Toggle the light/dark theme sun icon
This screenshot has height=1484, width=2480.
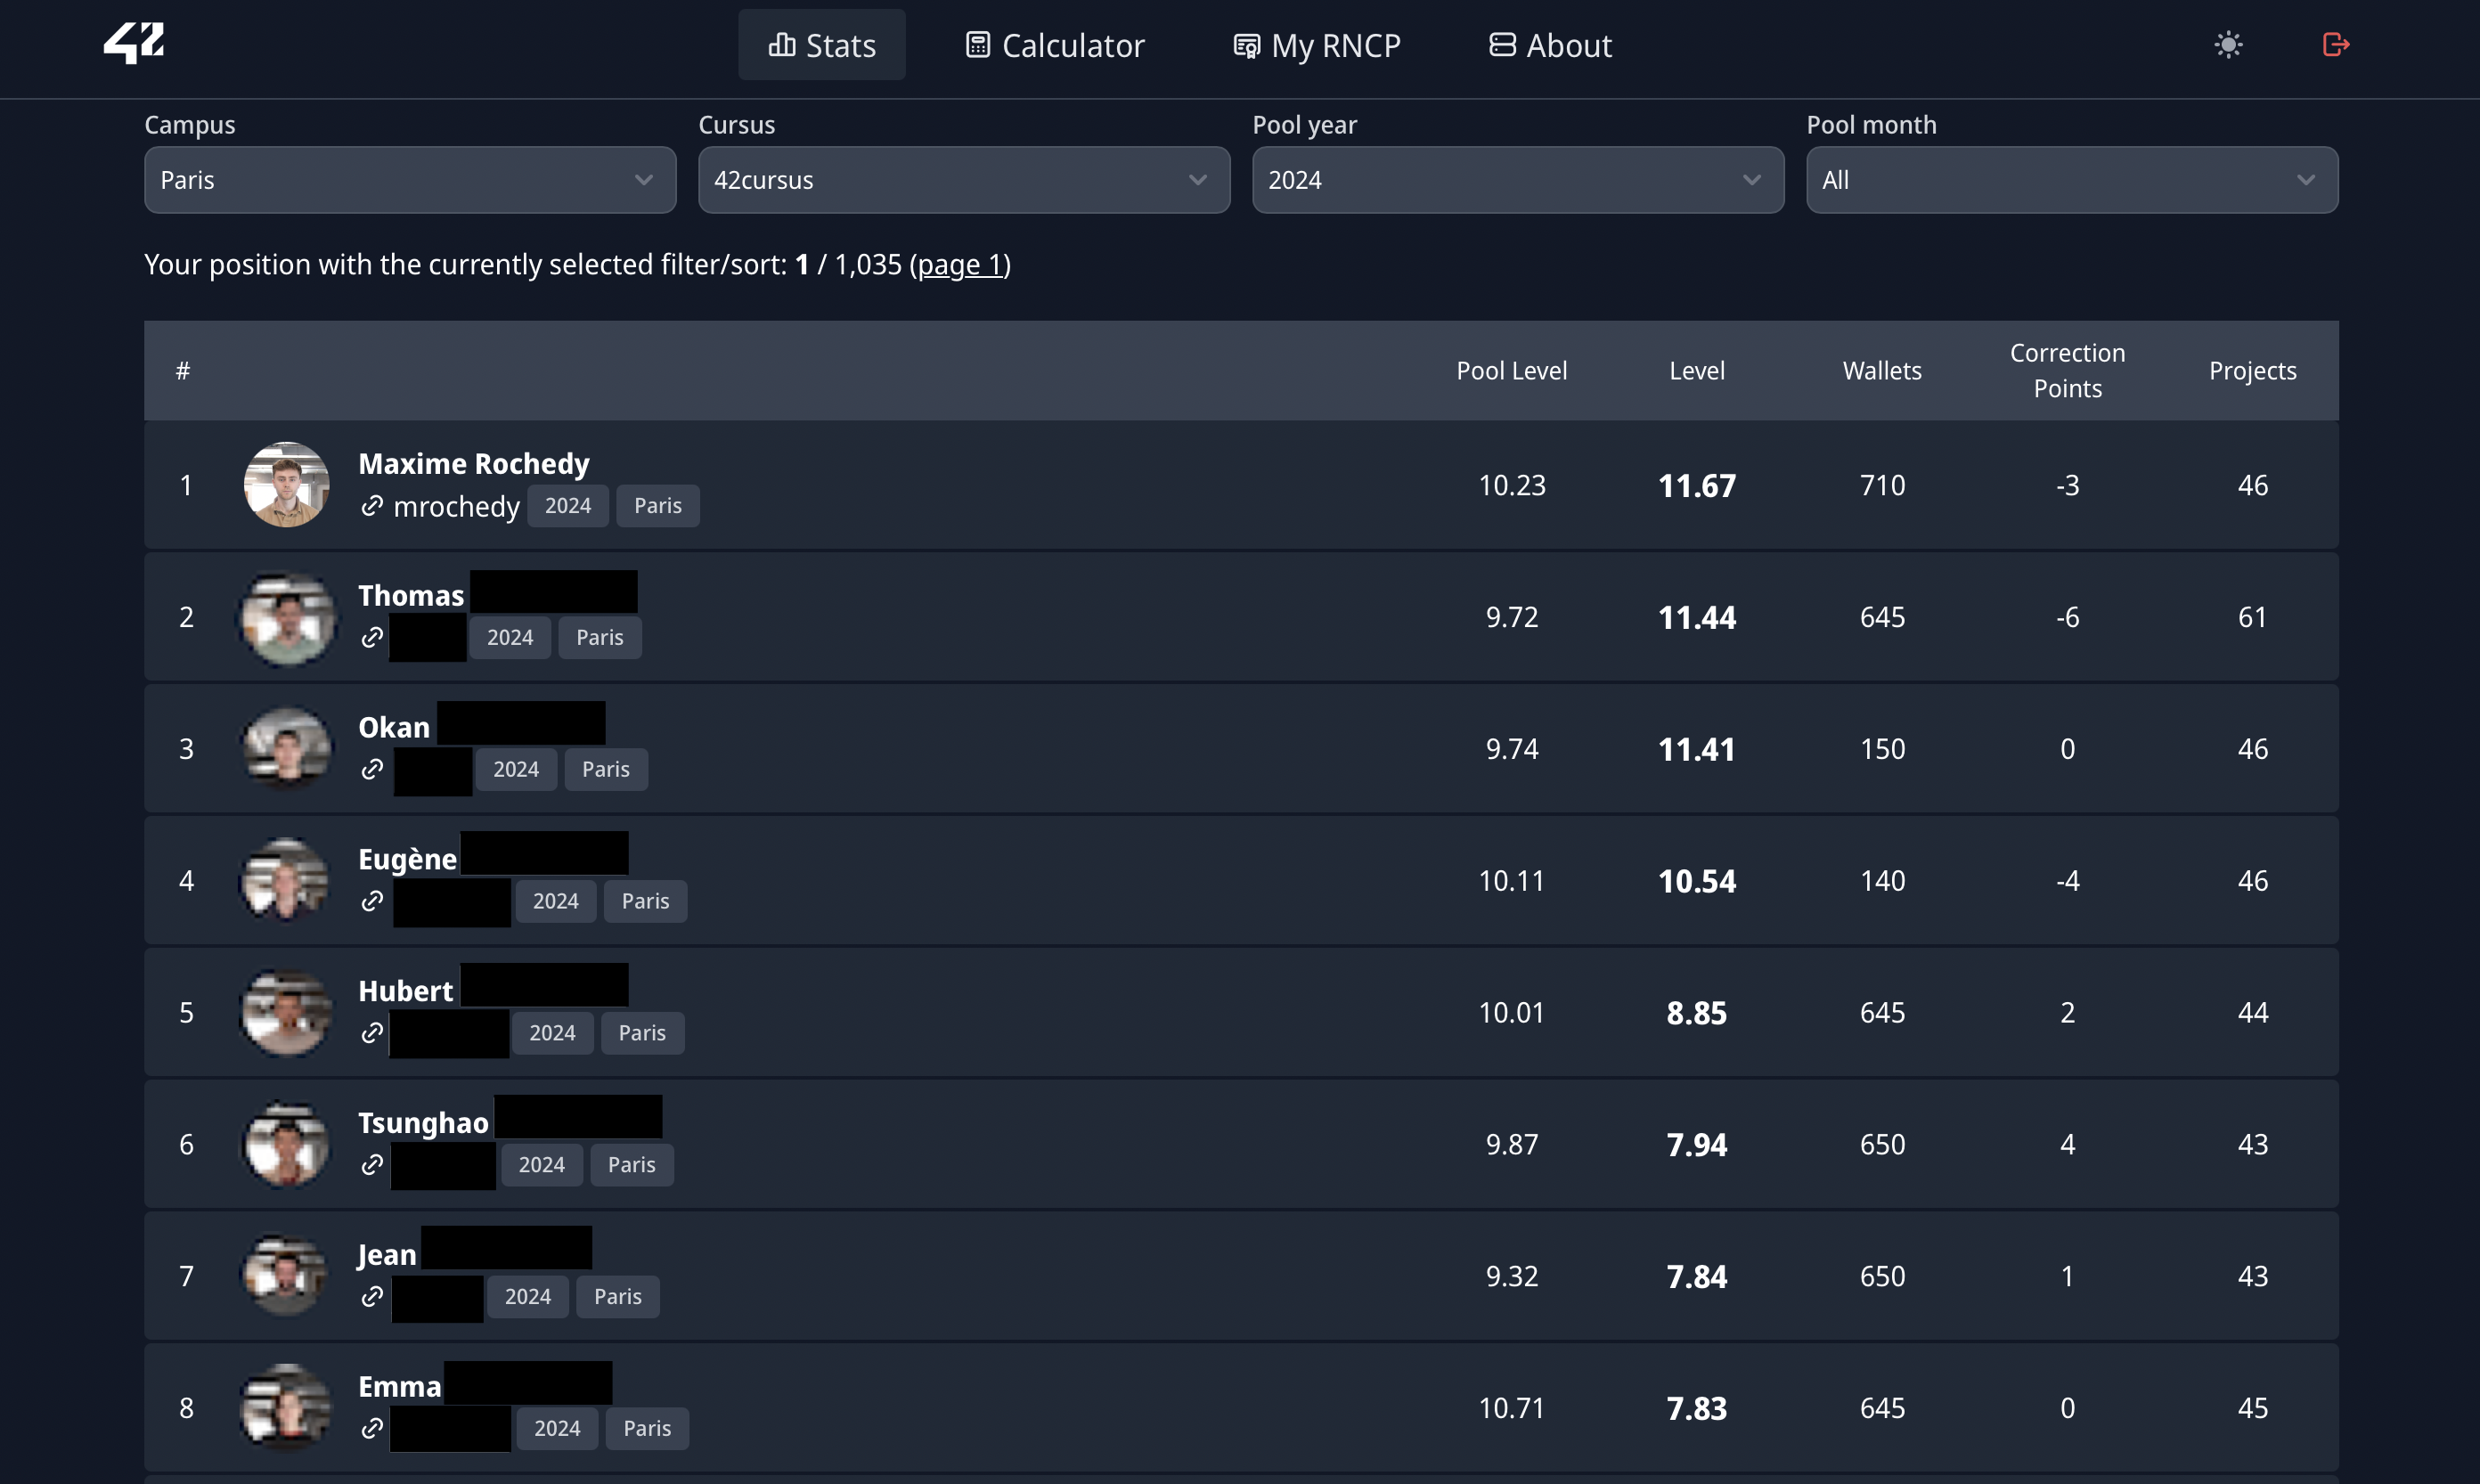(2228, 45)
